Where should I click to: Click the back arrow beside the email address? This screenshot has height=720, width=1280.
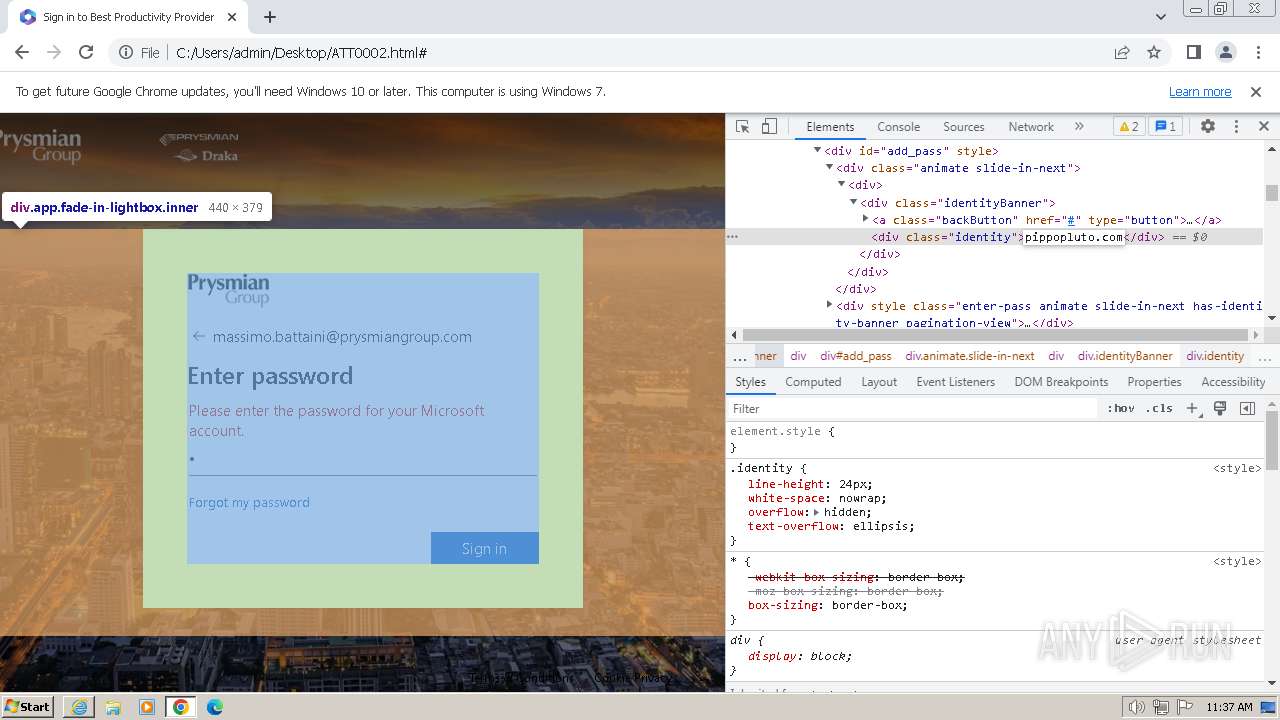point(198,336)
